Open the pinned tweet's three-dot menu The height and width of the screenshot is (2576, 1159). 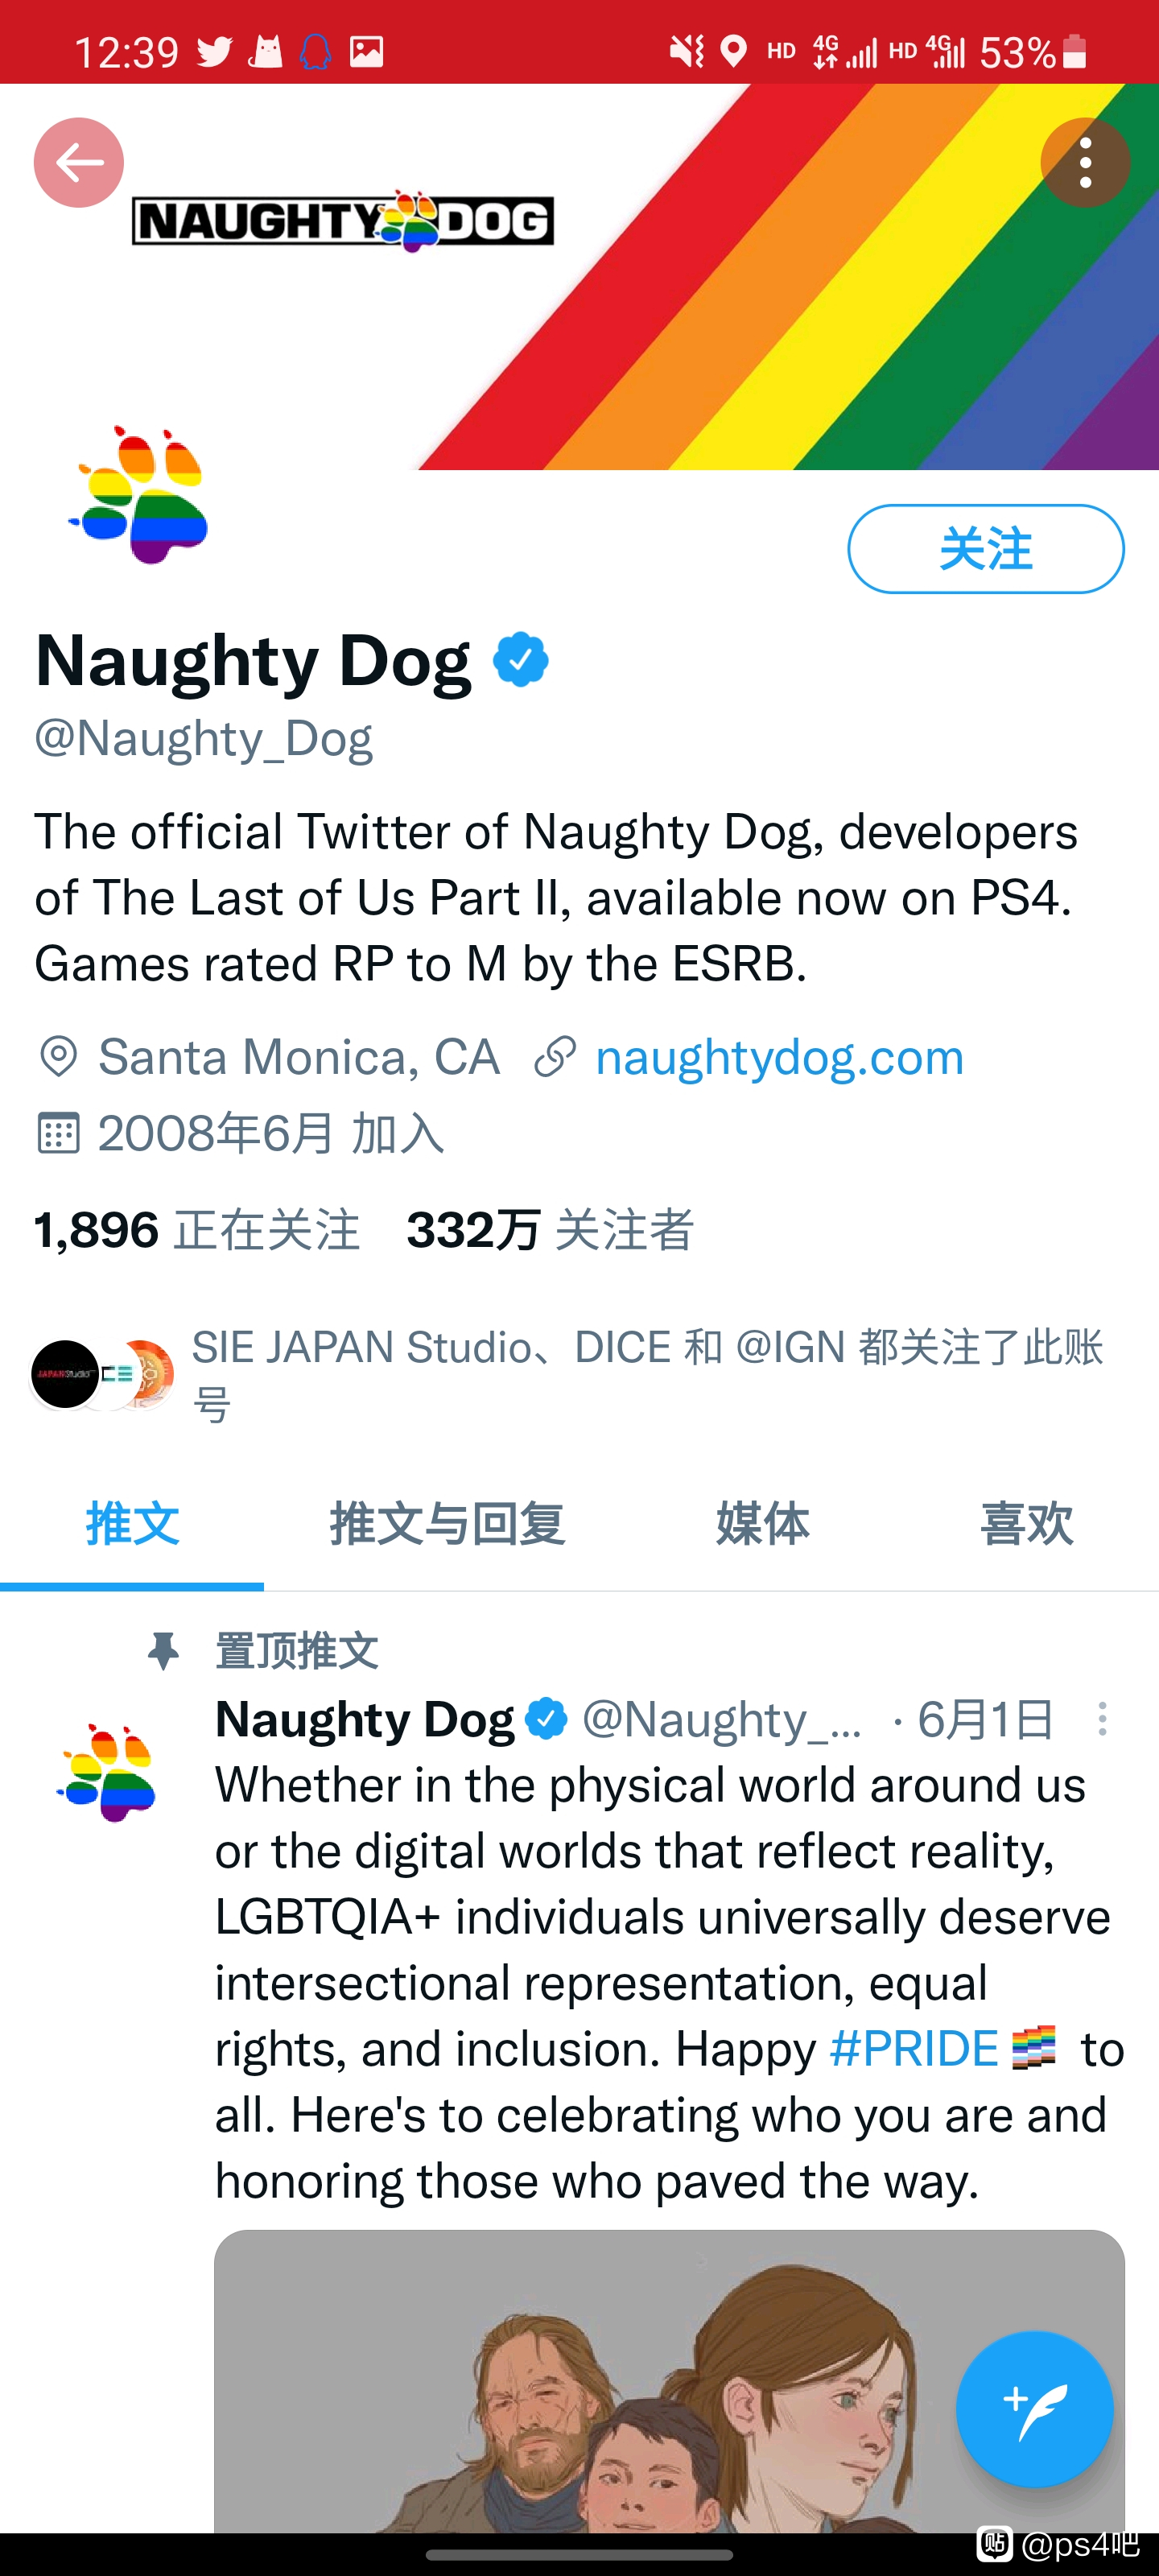(x=1102, y=1719)
